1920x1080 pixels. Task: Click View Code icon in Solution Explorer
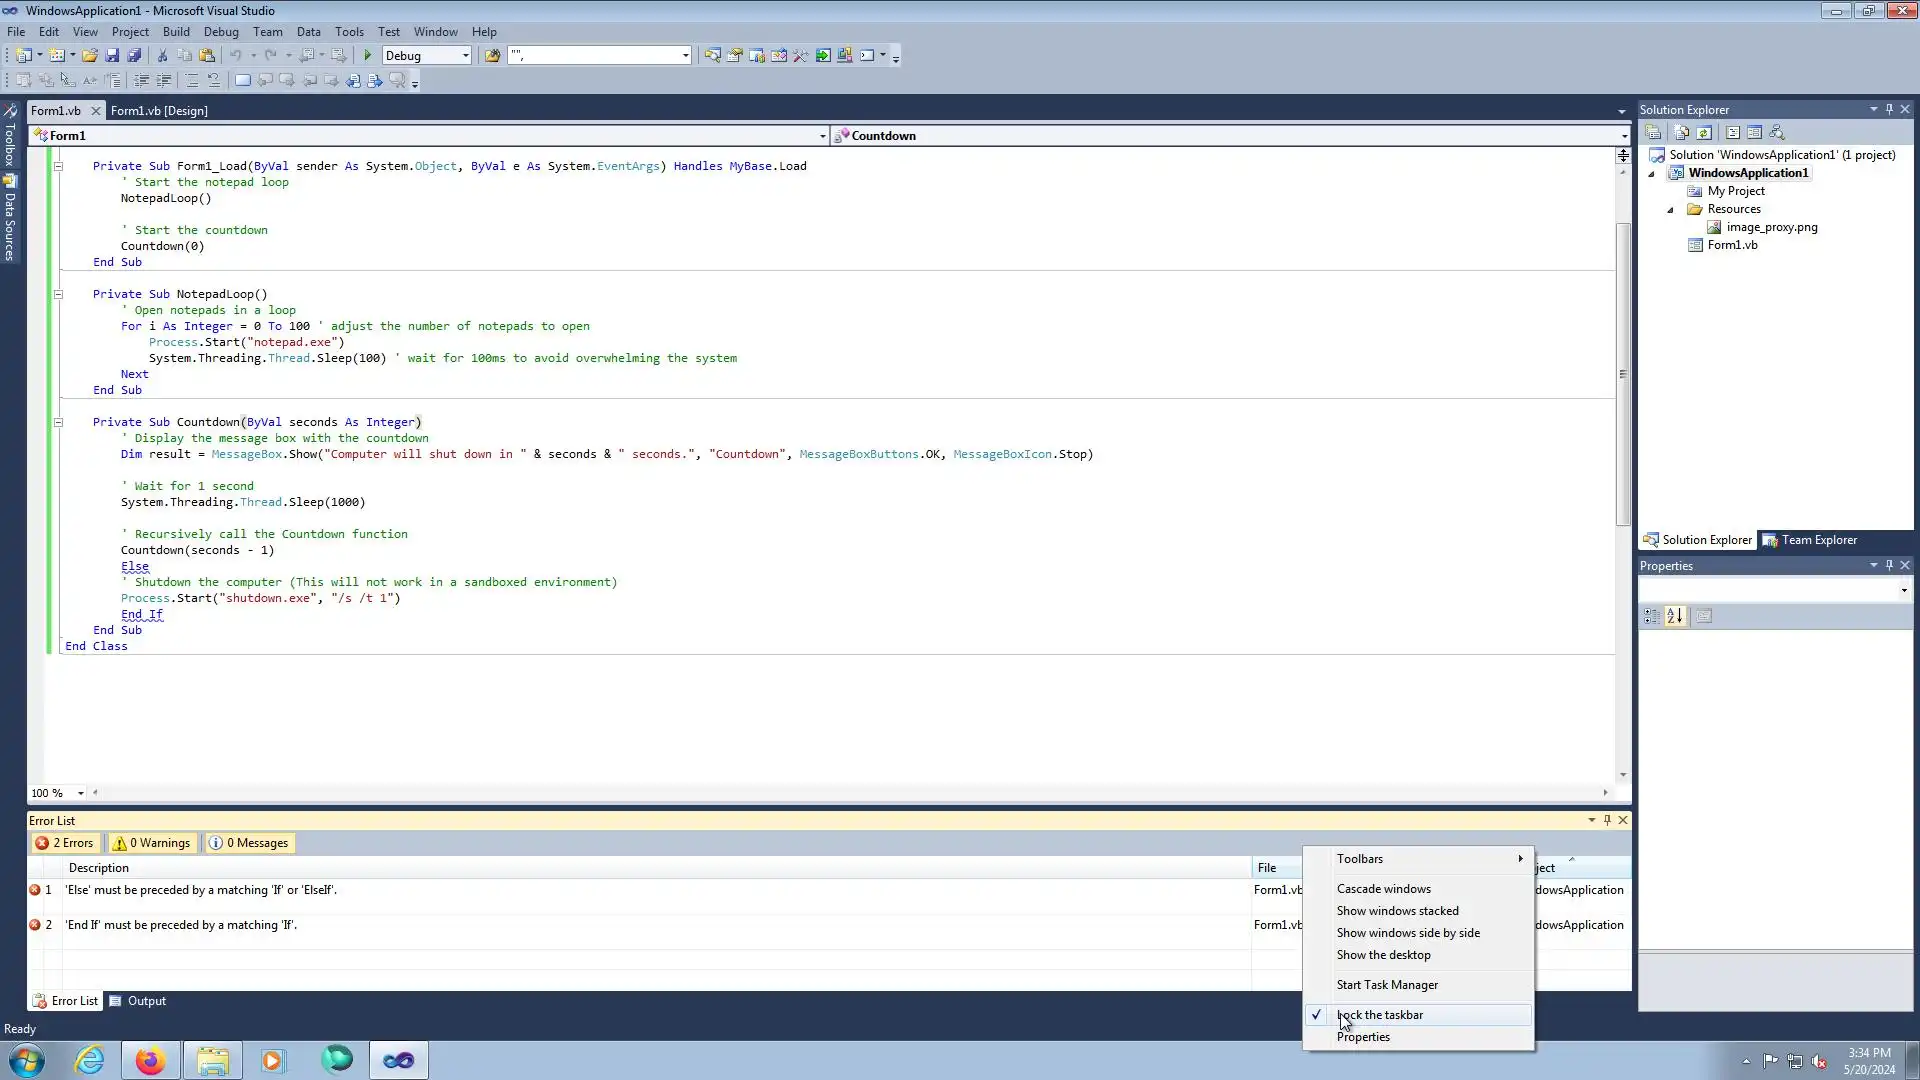tap(1733, 133)
